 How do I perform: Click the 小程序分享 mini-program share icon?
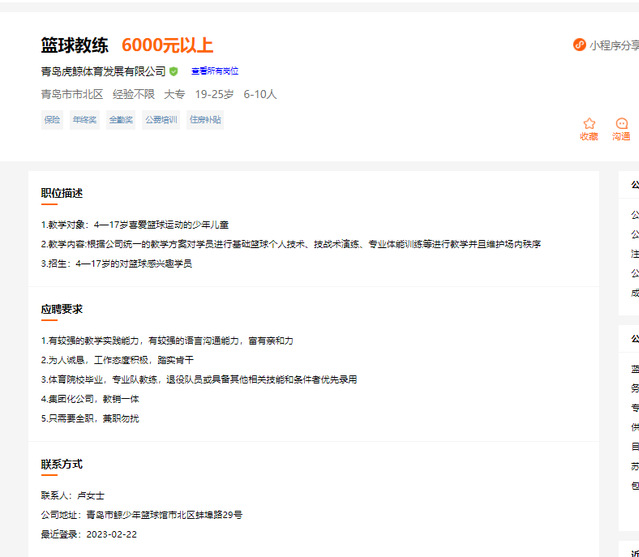click(x=579, y=45)
